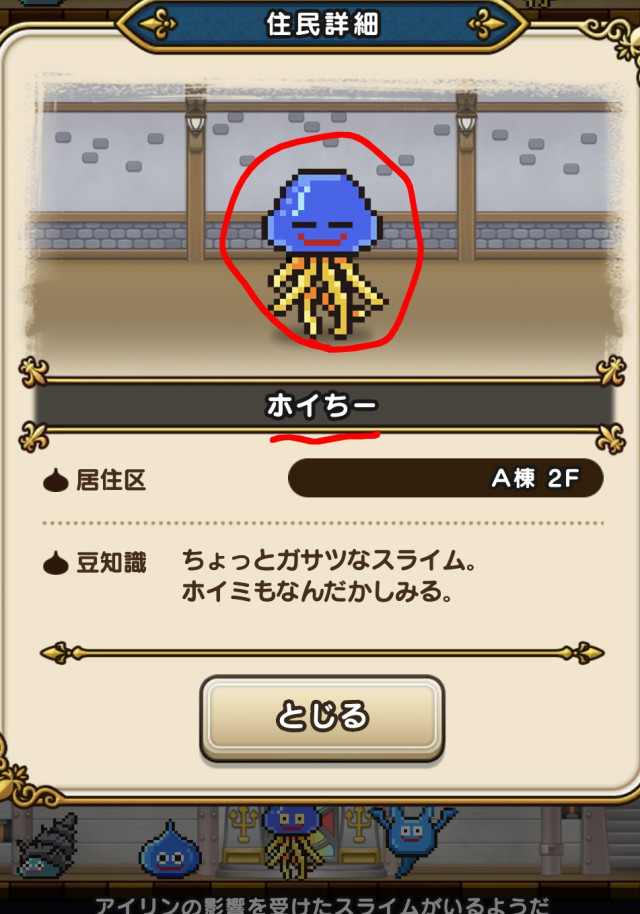Tap the healslime character below dialog
640x914 pixels.
click(291, 841)
